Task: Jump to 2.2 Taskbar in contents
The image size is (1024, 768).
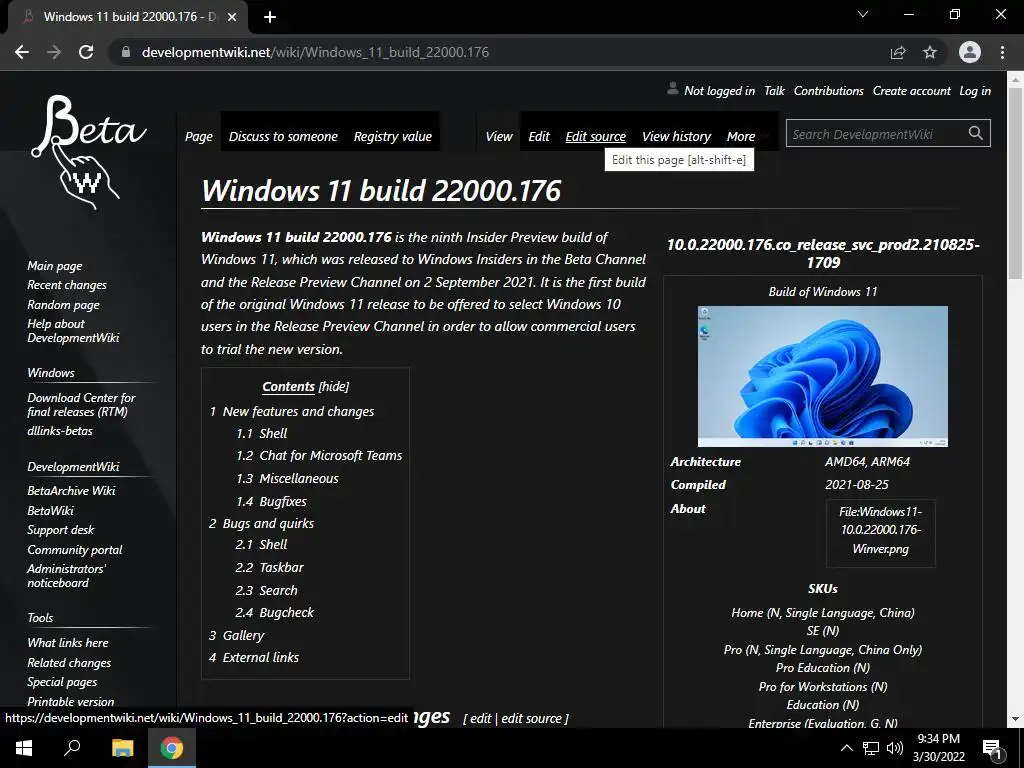Action: (x=269, y=568)
